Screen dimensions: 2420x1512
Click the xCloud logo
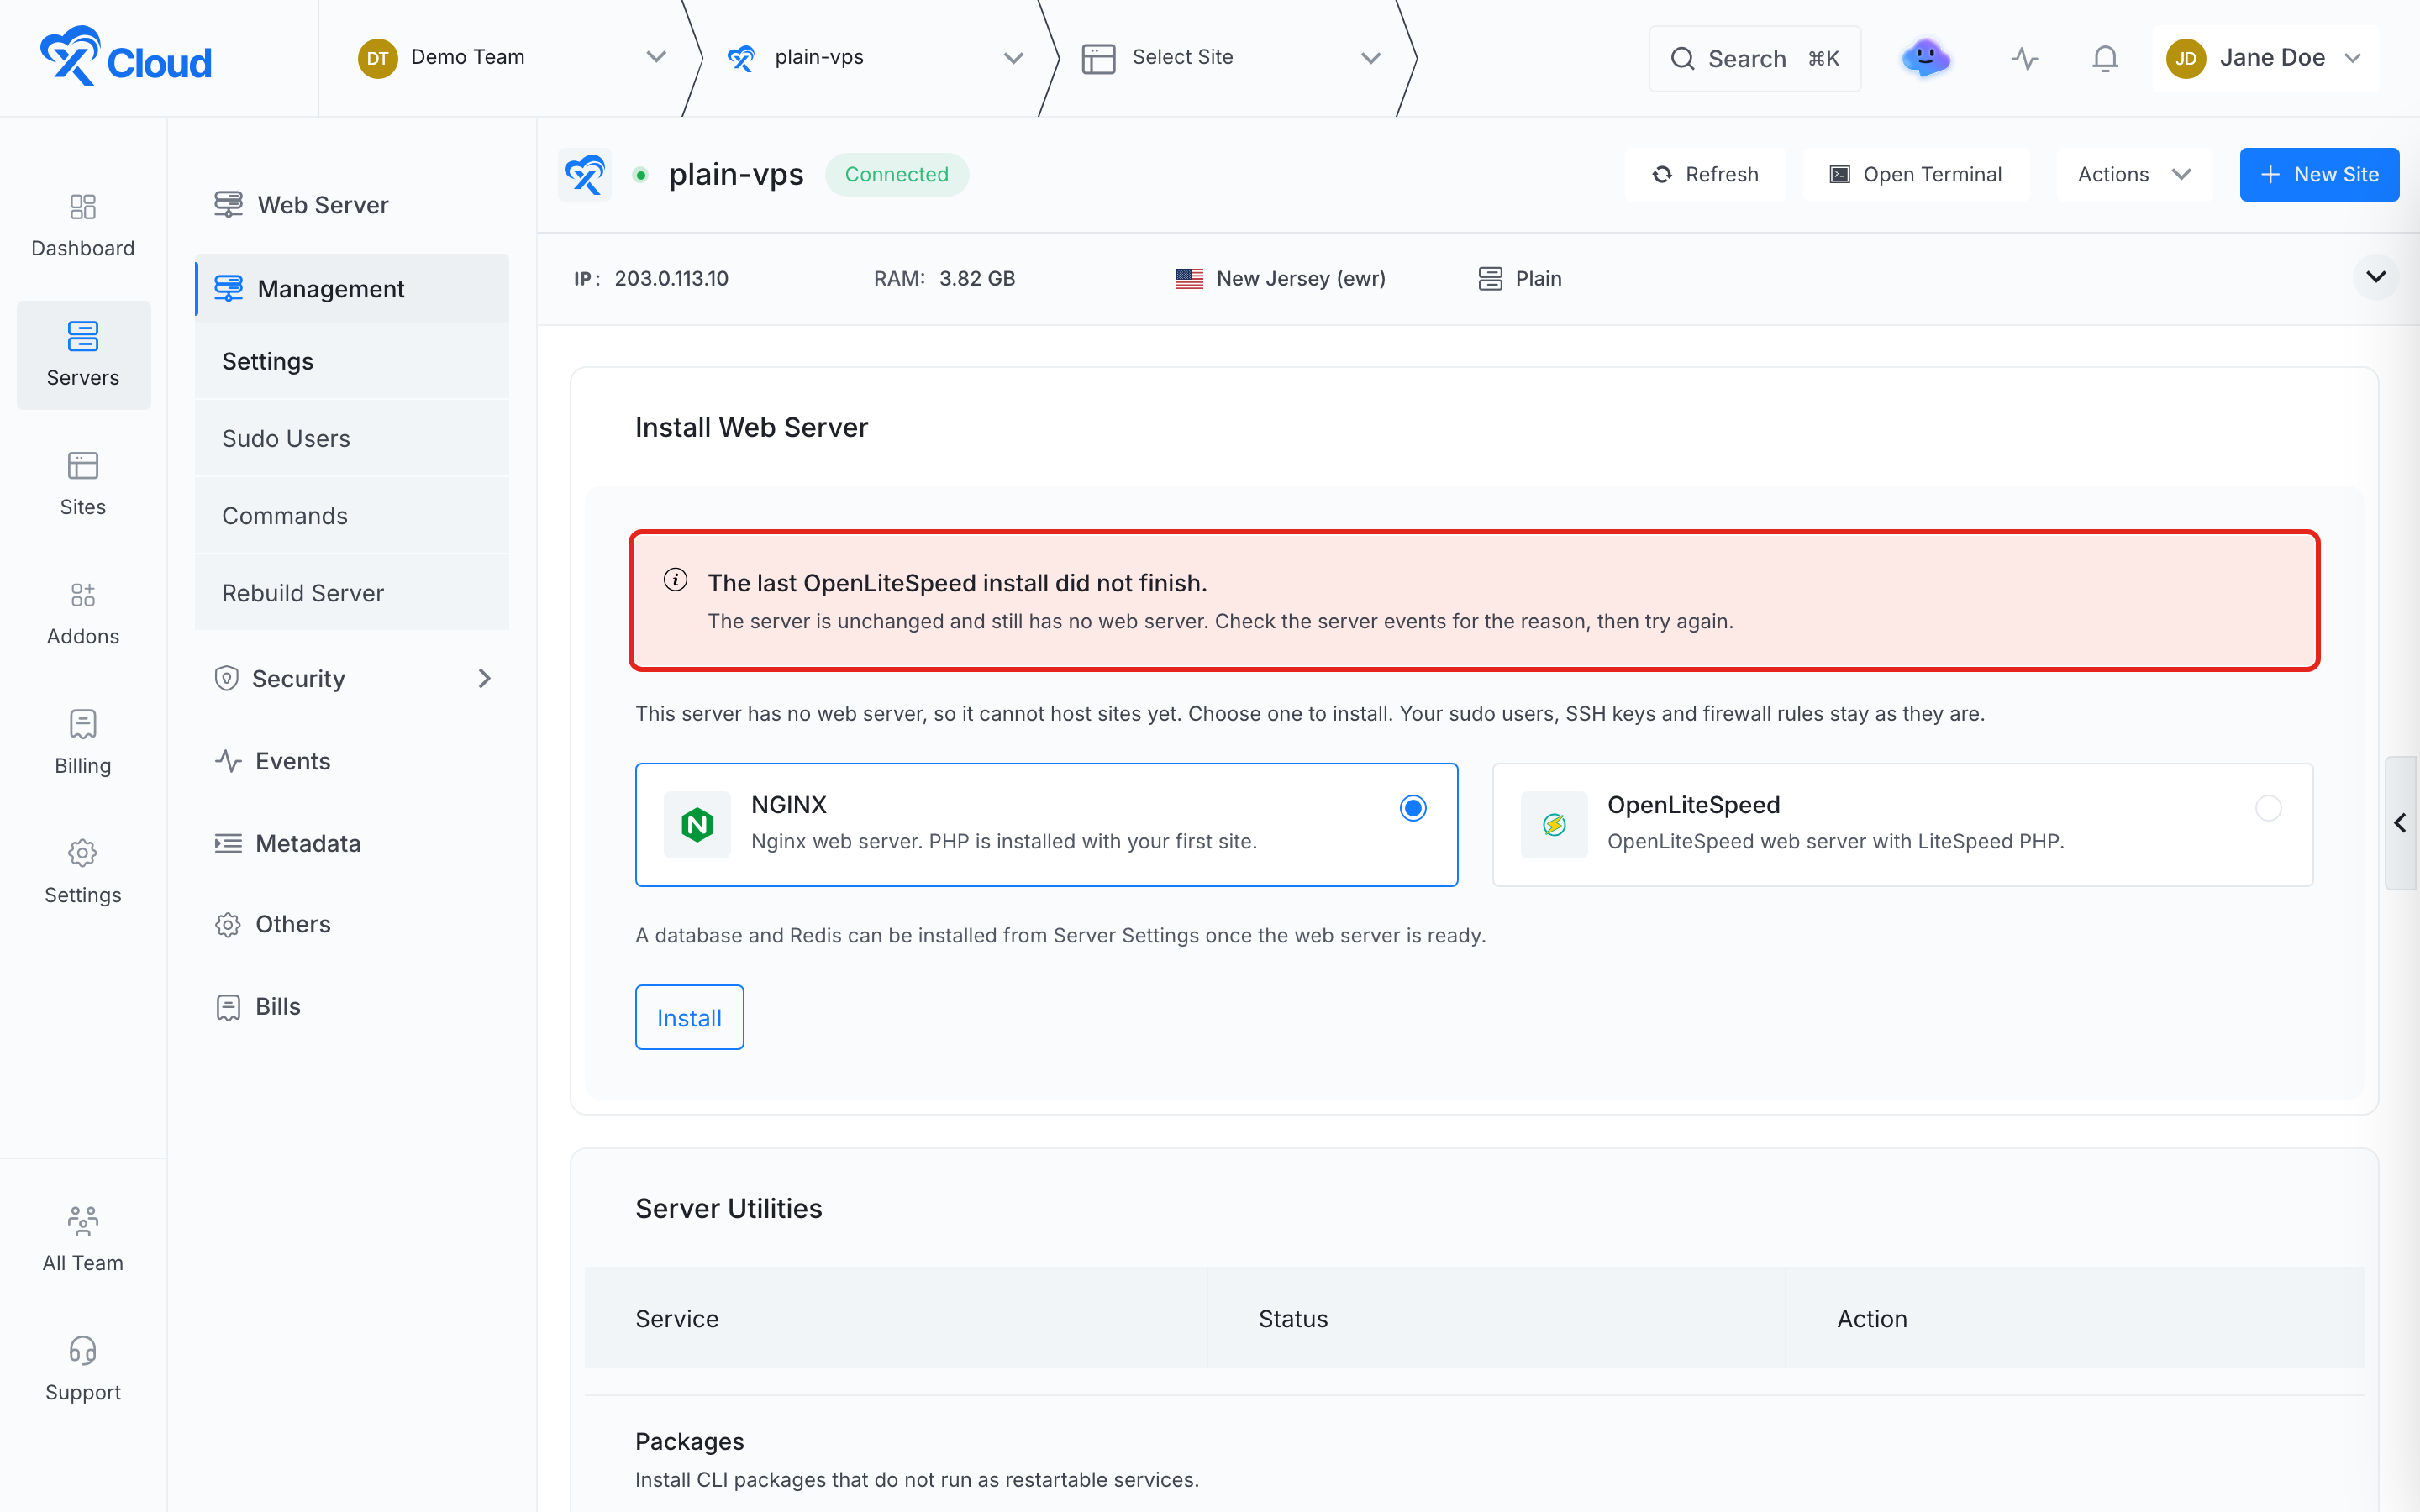126,57
